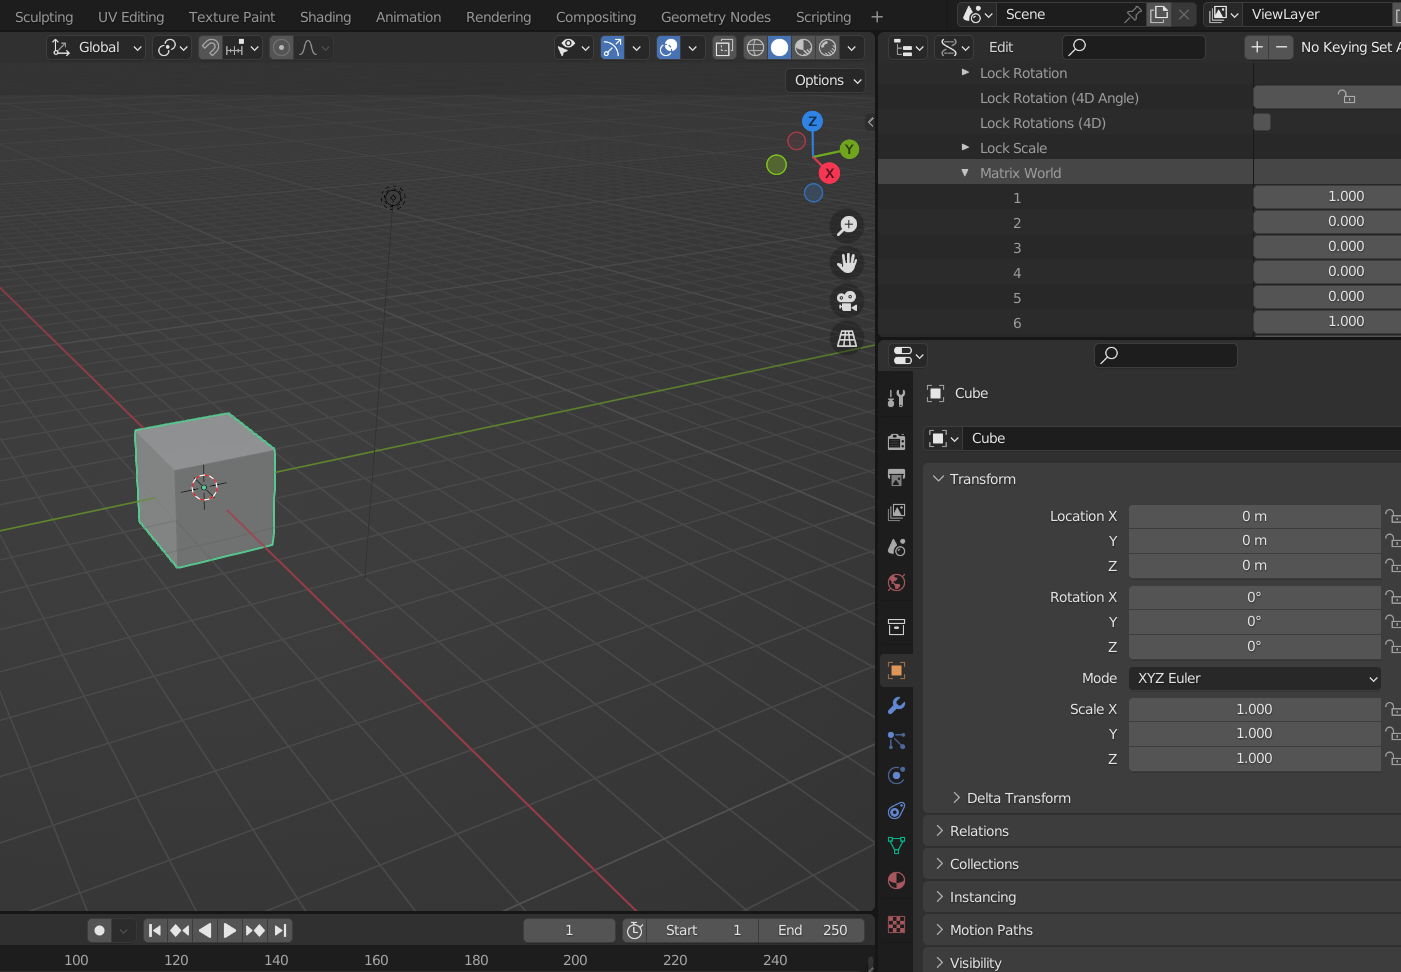Click the zoom magnifier icon in viewport
Image resolution: width=1401 pixels, height=972 pixels.
click(x=847, y=226)
